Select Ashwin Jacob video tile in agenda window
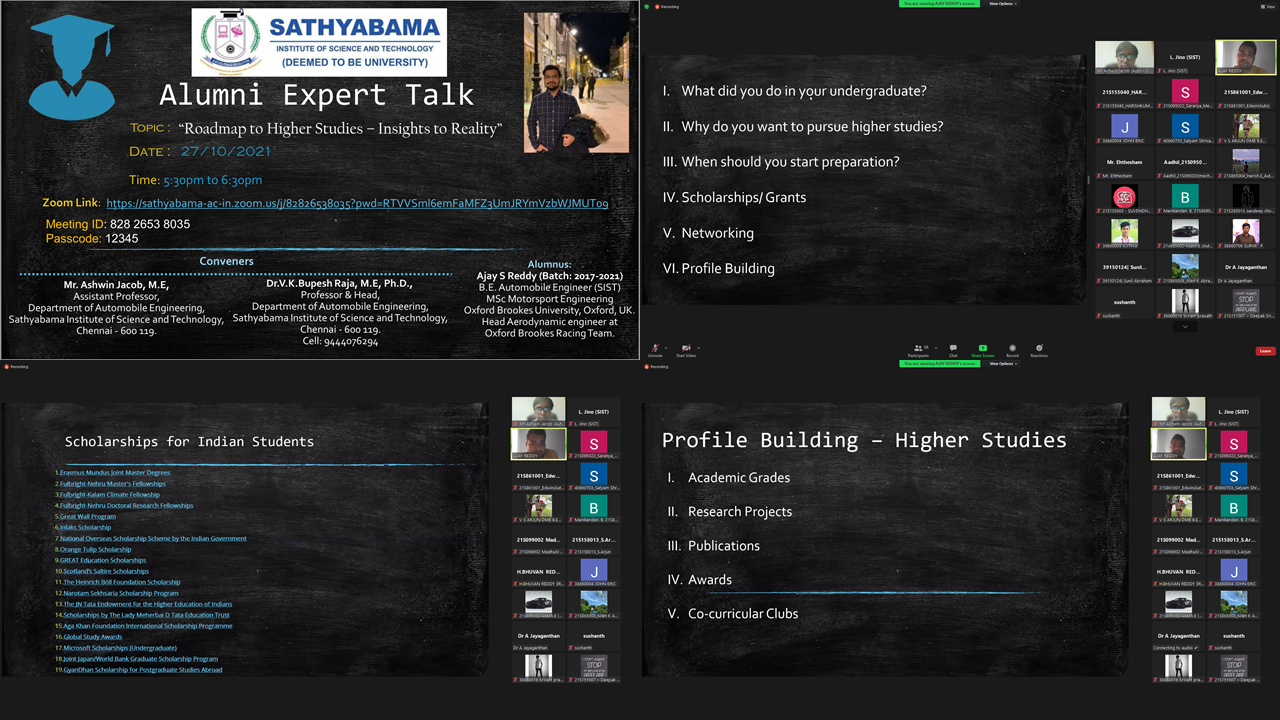 coord(1124,57)
